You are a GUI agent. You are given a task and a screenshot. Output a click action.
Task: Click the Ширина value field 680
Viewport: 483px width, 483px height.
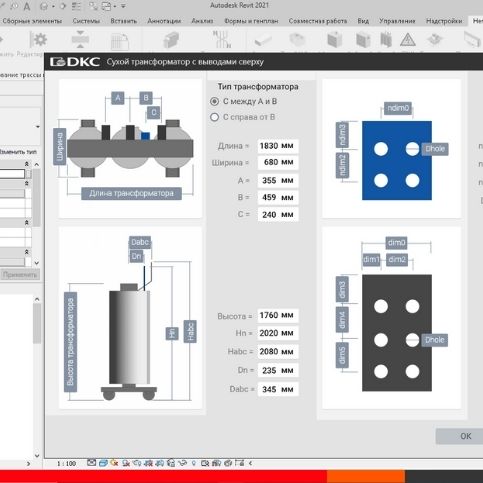(x=278, y=162)
